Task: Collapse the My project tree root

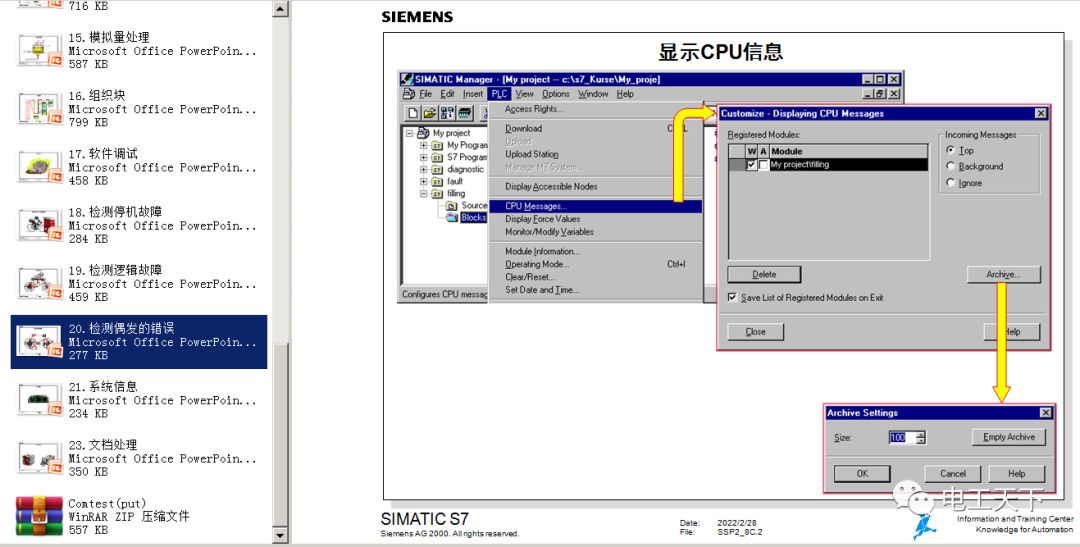Action: pyautogui.click(x=409, y=133)
